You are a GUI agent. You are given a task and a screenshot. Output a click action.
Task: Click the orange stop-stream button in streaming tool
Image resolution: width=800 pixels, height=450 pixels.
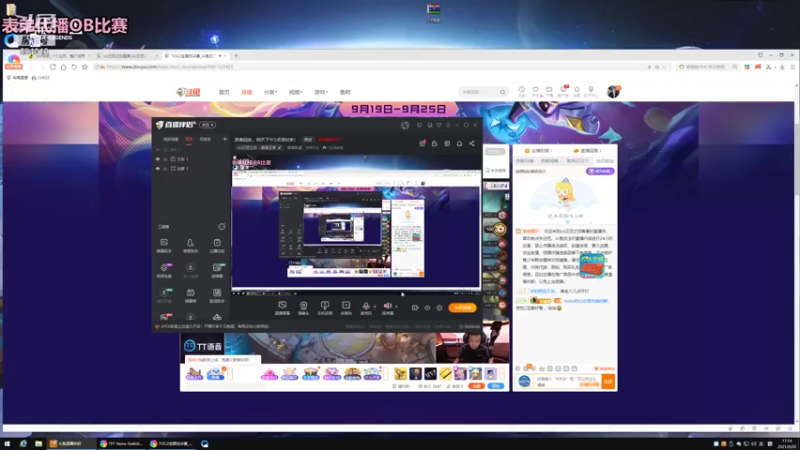pos(462,308)
